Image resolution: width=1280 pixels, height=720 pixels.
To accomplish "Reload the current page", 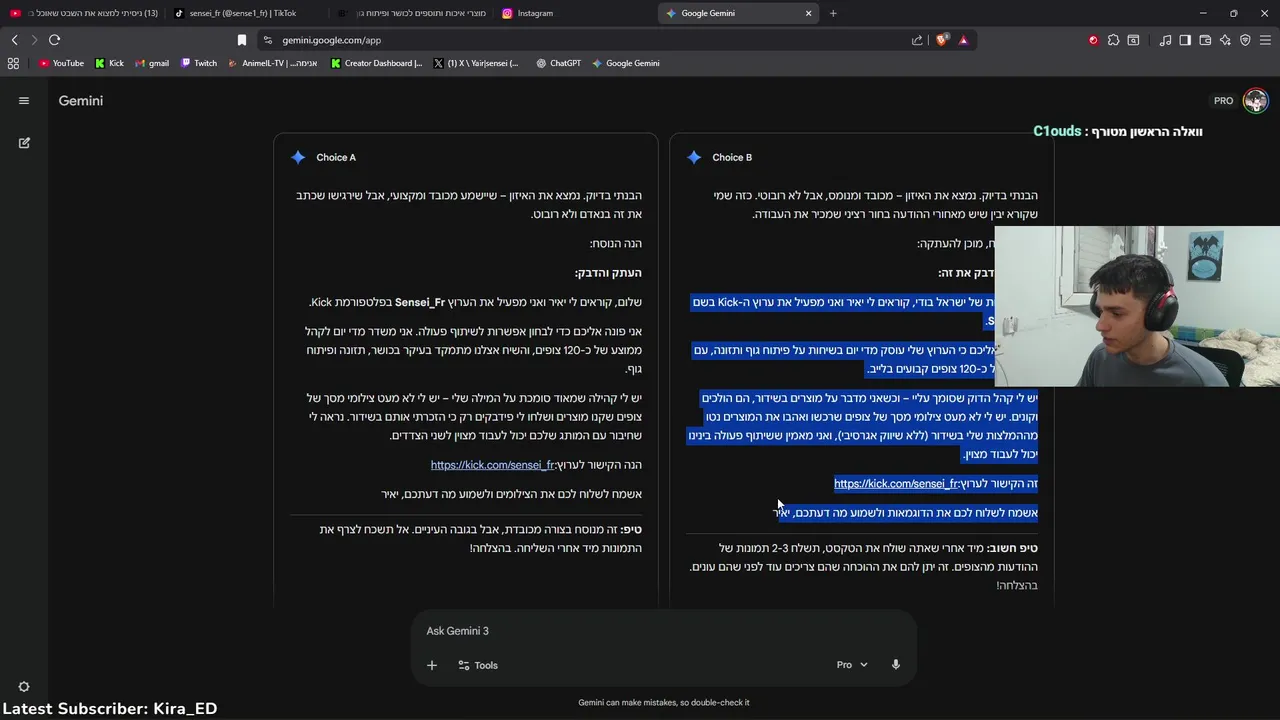I will [54, 40].
